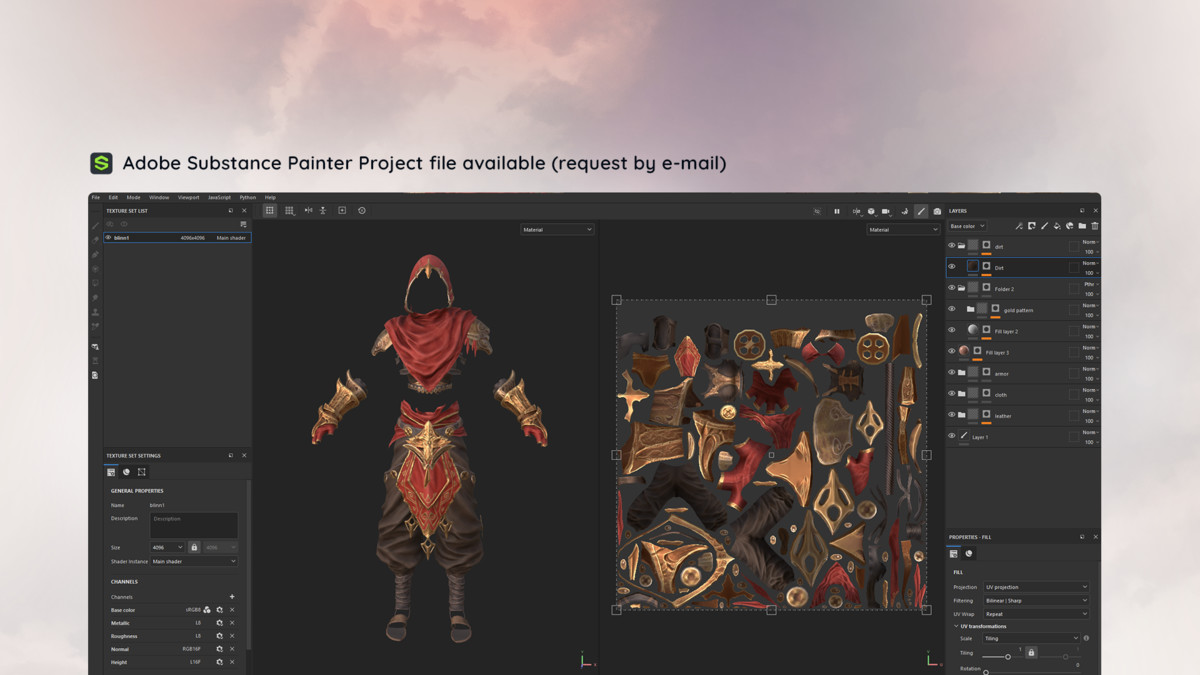Open the File menu
The image size is (1200, 675).
pos(96,197)
